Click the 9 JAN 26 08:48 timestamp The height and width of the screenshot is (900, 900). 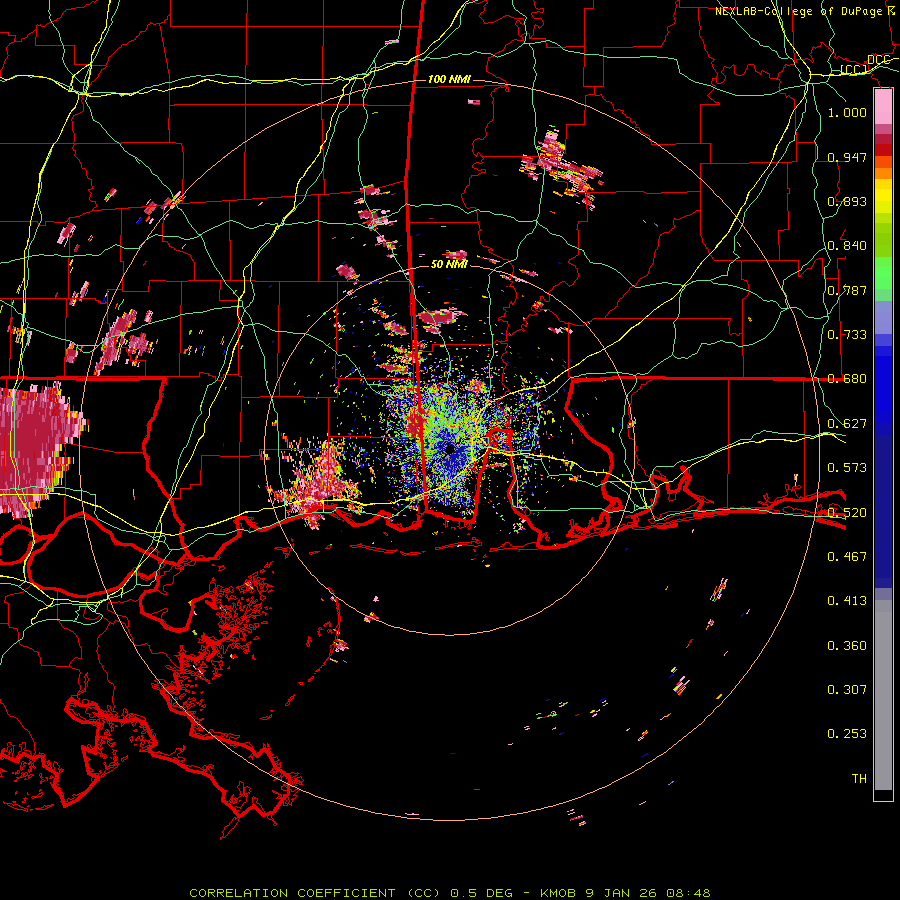pyautogui.click(x=648, y=893)
